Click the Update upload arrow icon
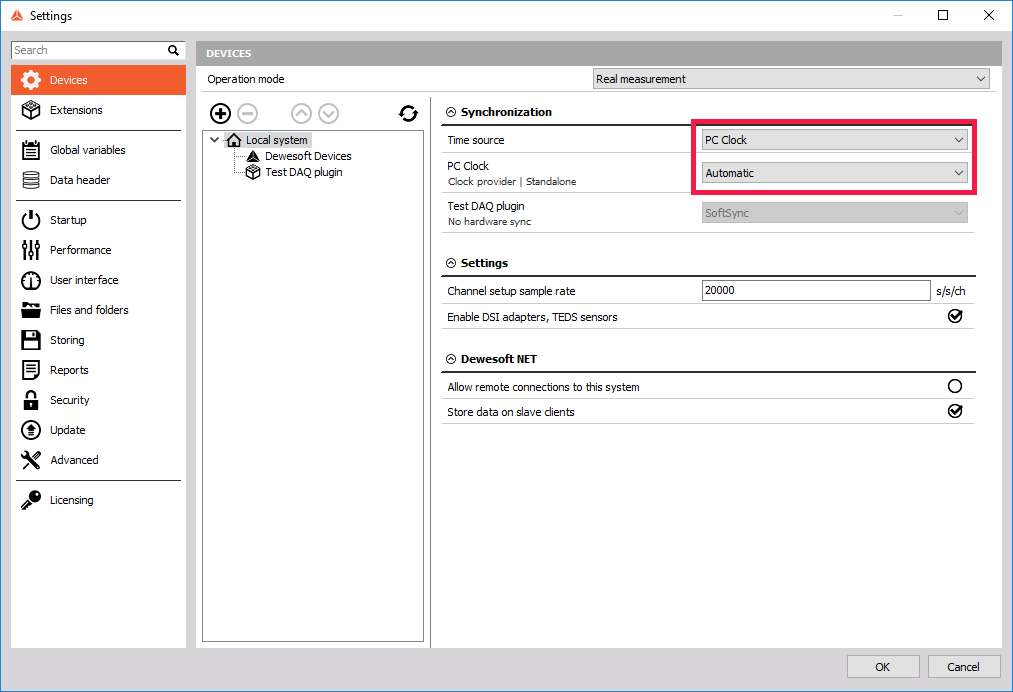1013x692 pixels. pyautogui.click(x=30, y=430)
